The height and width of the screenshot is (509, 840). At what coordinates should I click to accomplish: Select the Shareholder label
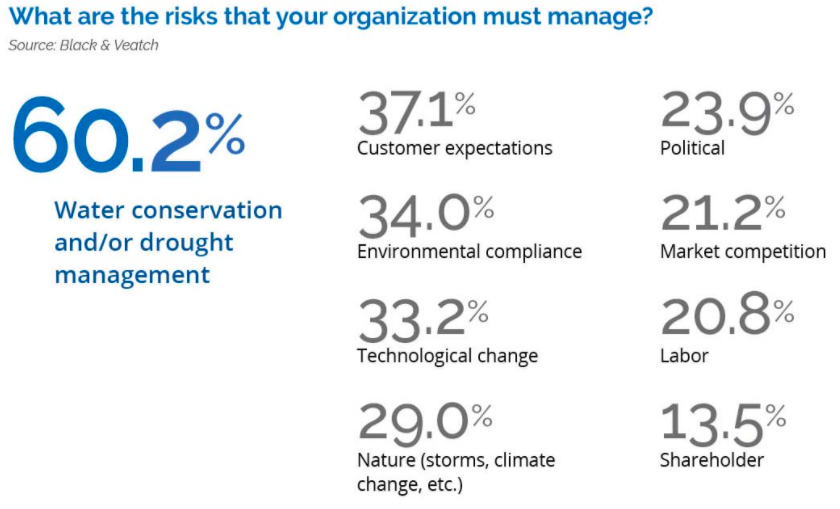tap(711, 460)
